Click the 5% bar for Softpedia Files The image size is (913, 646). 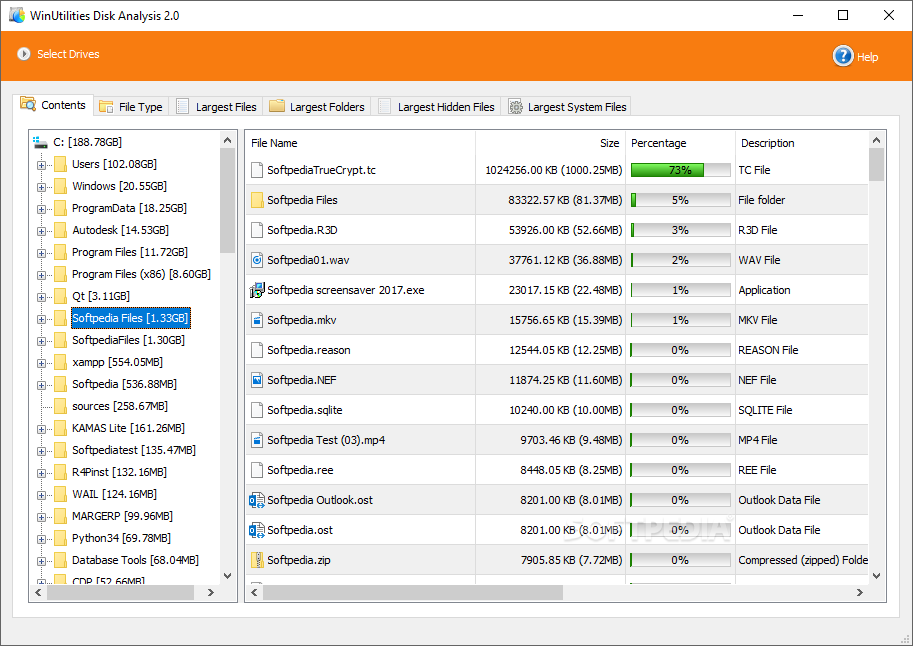681,200
